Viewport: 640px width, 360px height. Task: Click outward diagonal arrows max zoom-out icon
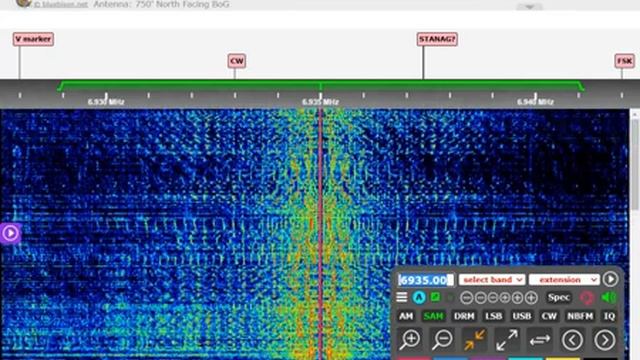pos(507,340)
